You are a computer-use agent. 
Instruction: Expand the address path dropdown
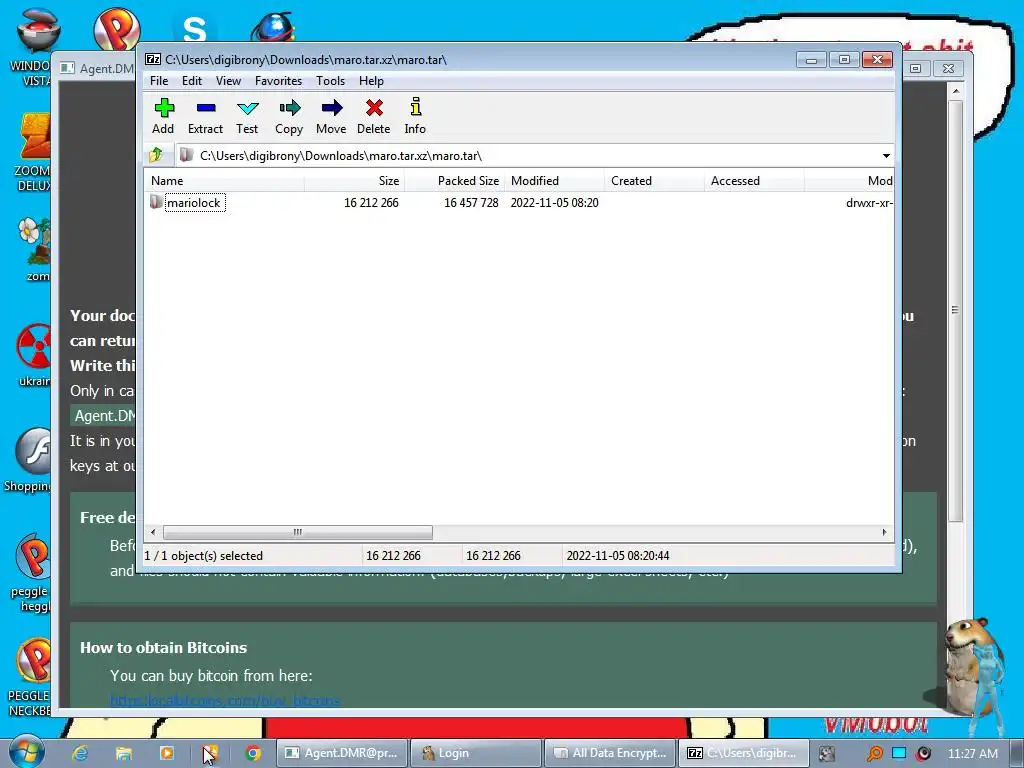click(886, 156)
